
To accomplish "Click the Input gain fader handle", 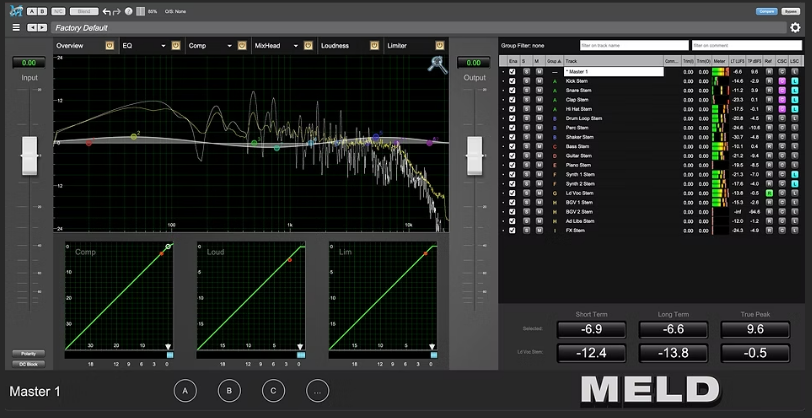I will point(29,154).
